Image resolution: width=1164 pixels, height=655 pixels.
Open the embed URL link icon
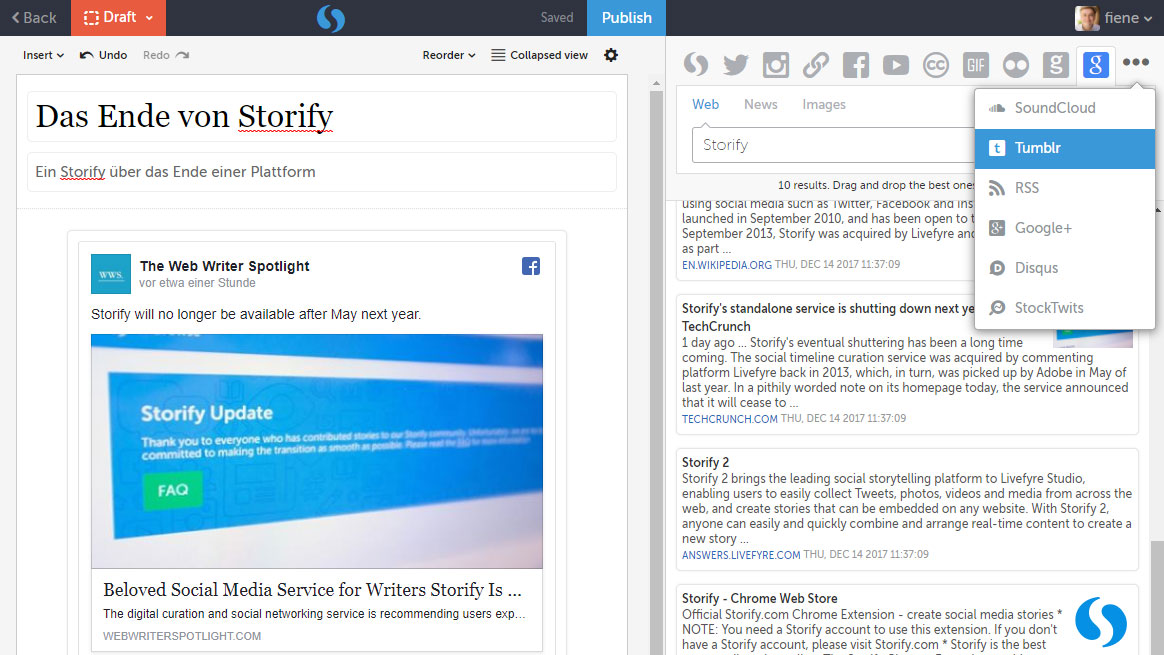click(816, 65)
